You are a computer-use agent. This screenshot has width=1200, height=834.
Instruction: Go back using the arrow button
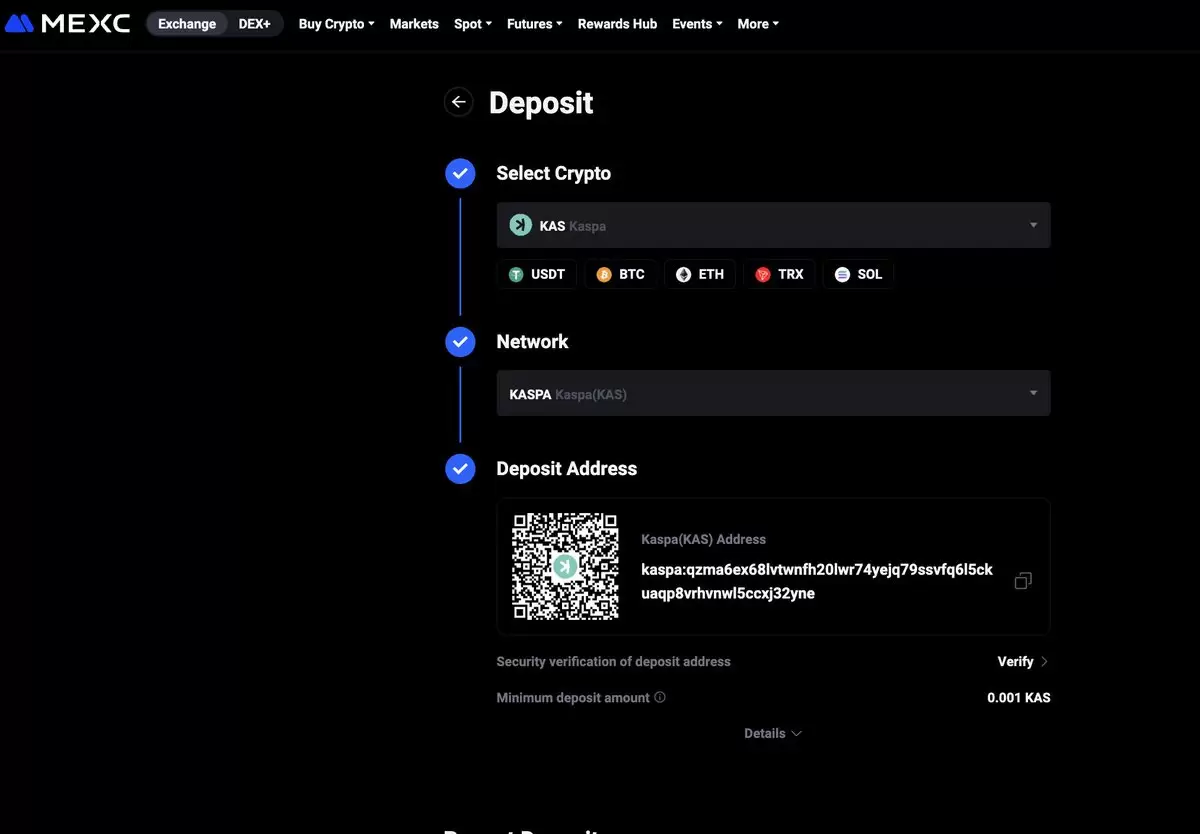pos(458,102)
